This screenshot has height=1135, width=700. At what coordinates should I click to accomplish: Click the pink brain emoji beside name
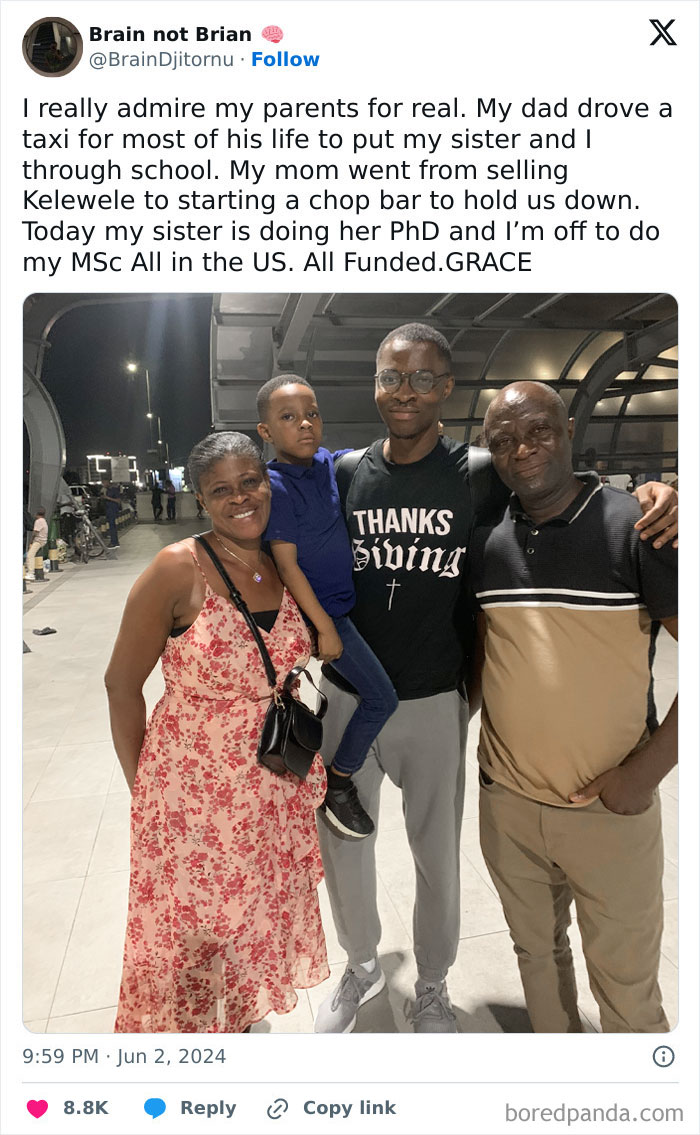[x=272, y=34]
